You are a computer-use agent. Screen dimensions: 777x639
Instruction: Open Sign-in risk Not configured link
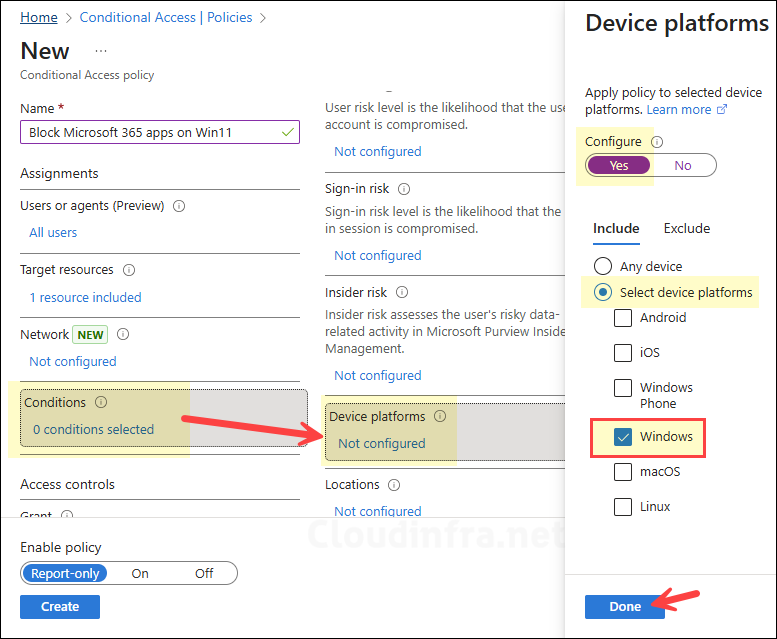click(378, 256)
